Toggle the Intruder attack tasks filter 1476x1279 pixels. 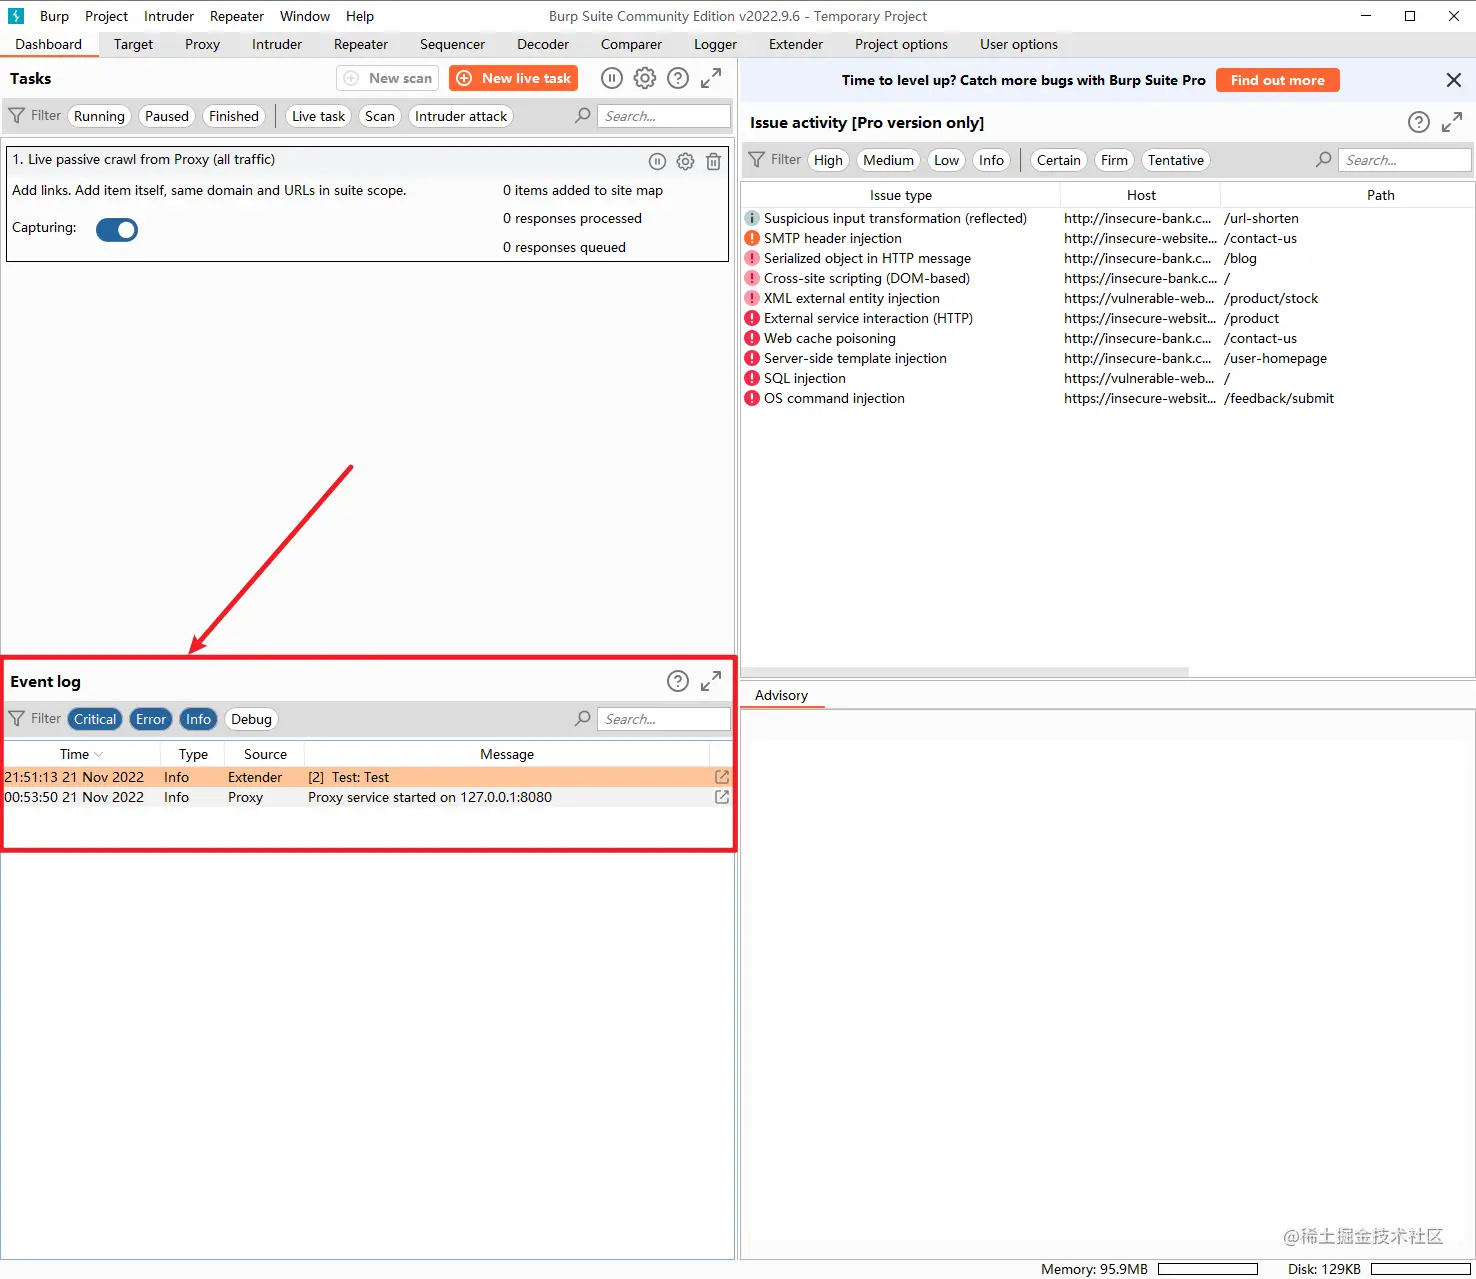(461, 116)
